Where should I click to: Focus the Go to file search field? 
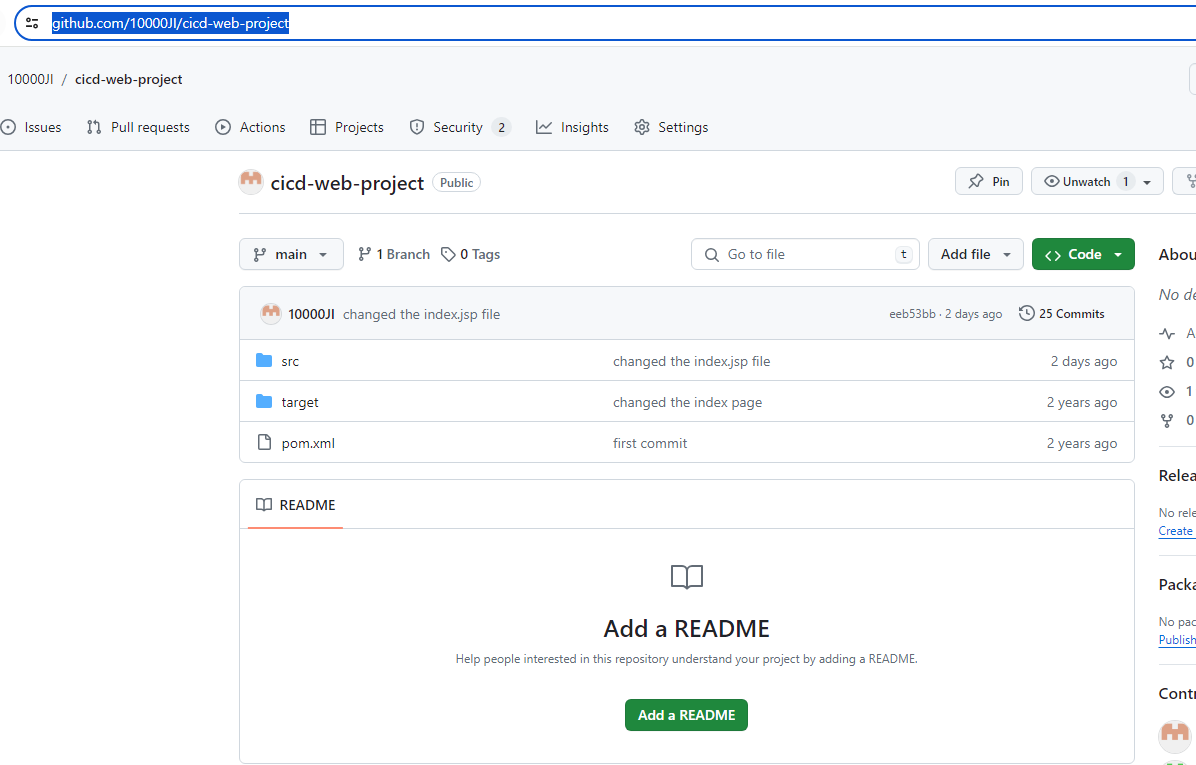(805, 254)
